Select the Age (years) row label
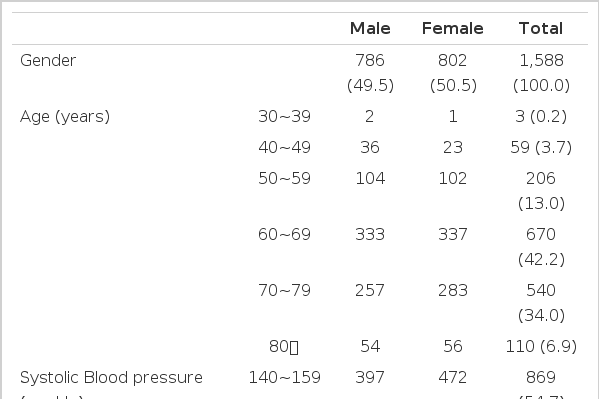Screen dimensions: 599x399 tap(65, 117)
